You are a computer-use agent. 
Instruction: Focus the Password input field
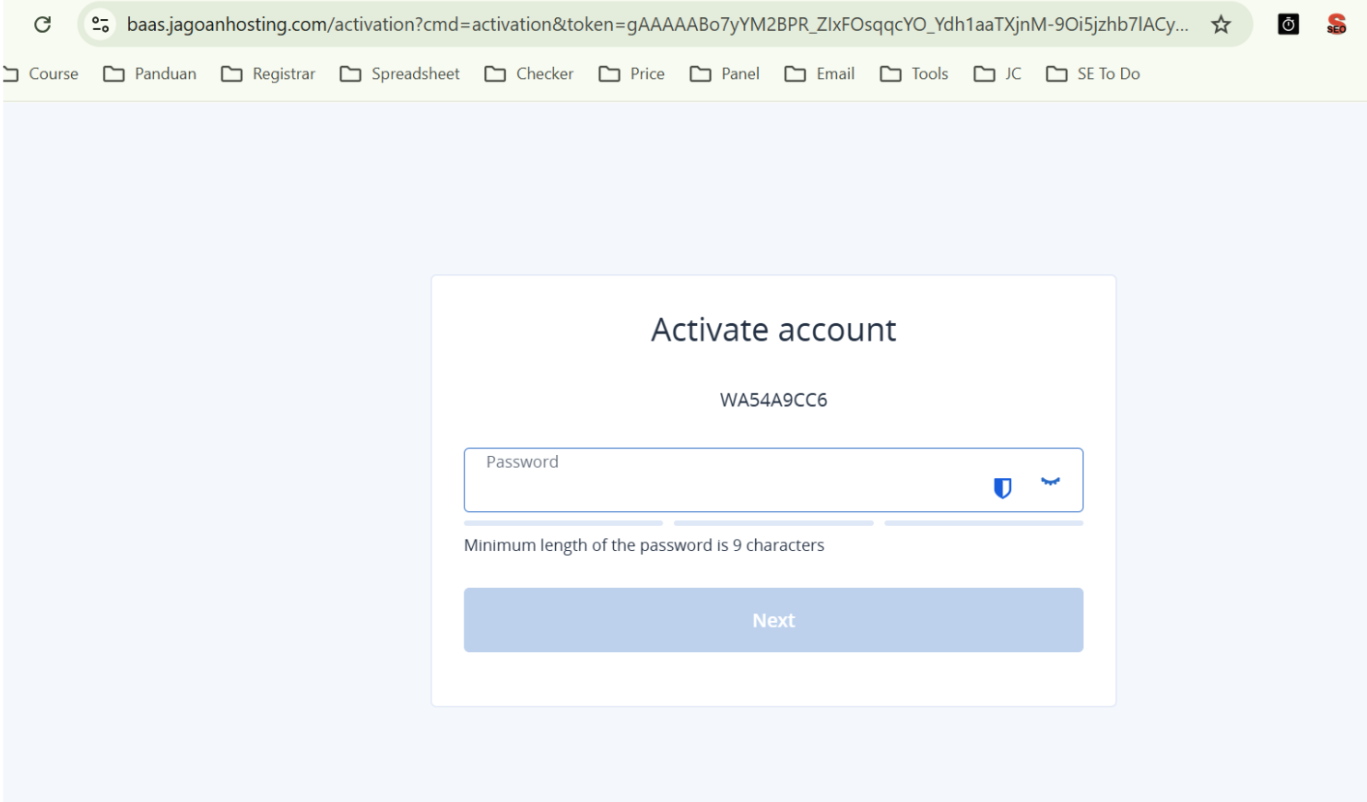point(720,487)
